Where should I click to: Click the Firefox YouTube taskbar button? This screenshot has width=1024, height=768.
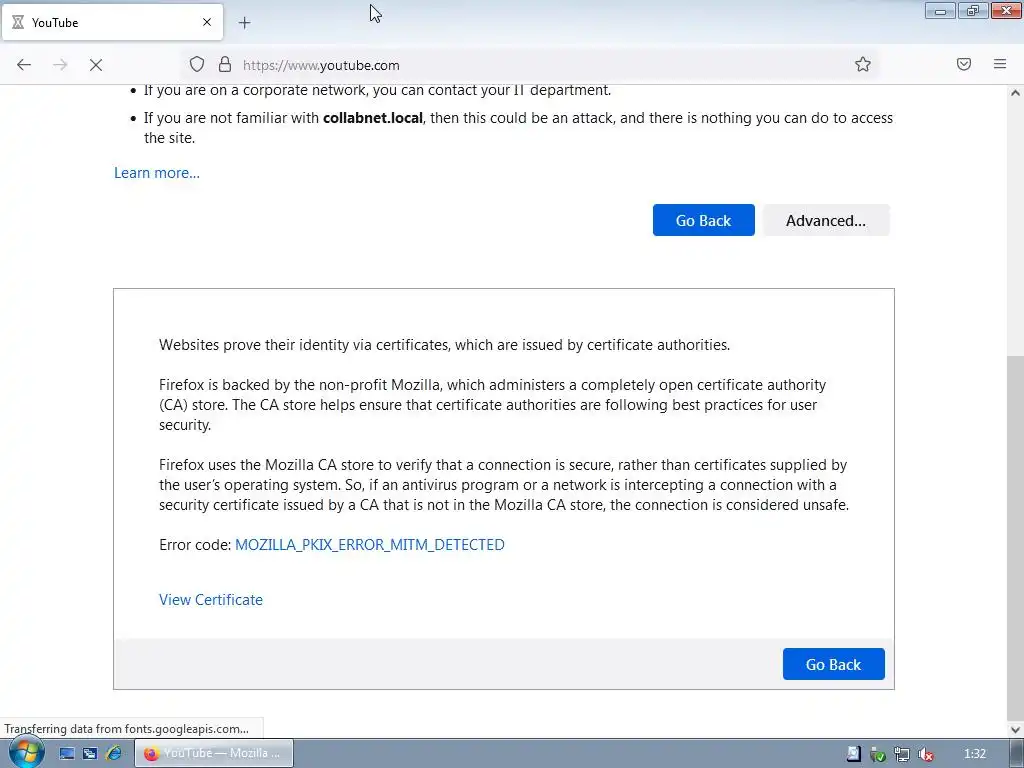coord(214,753)
